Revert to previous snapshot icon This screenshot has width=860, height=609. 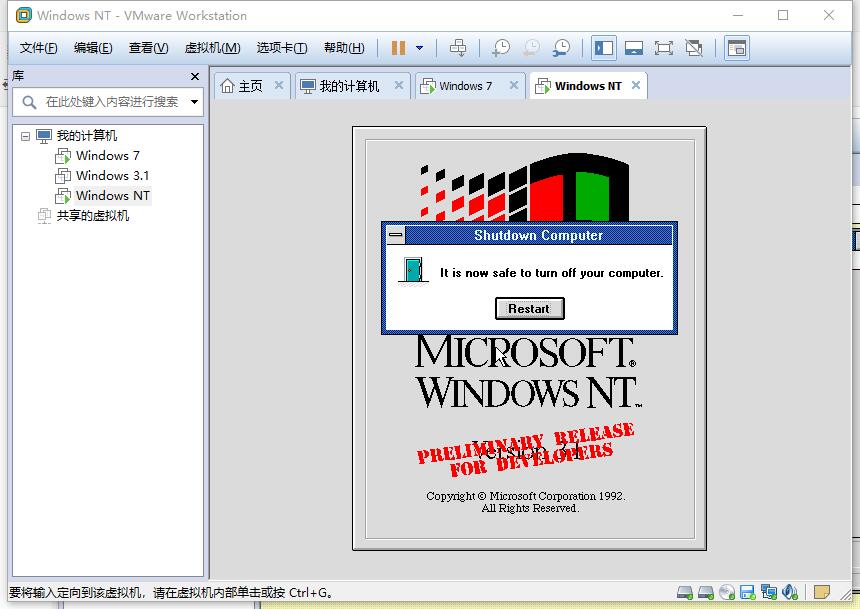531,48
